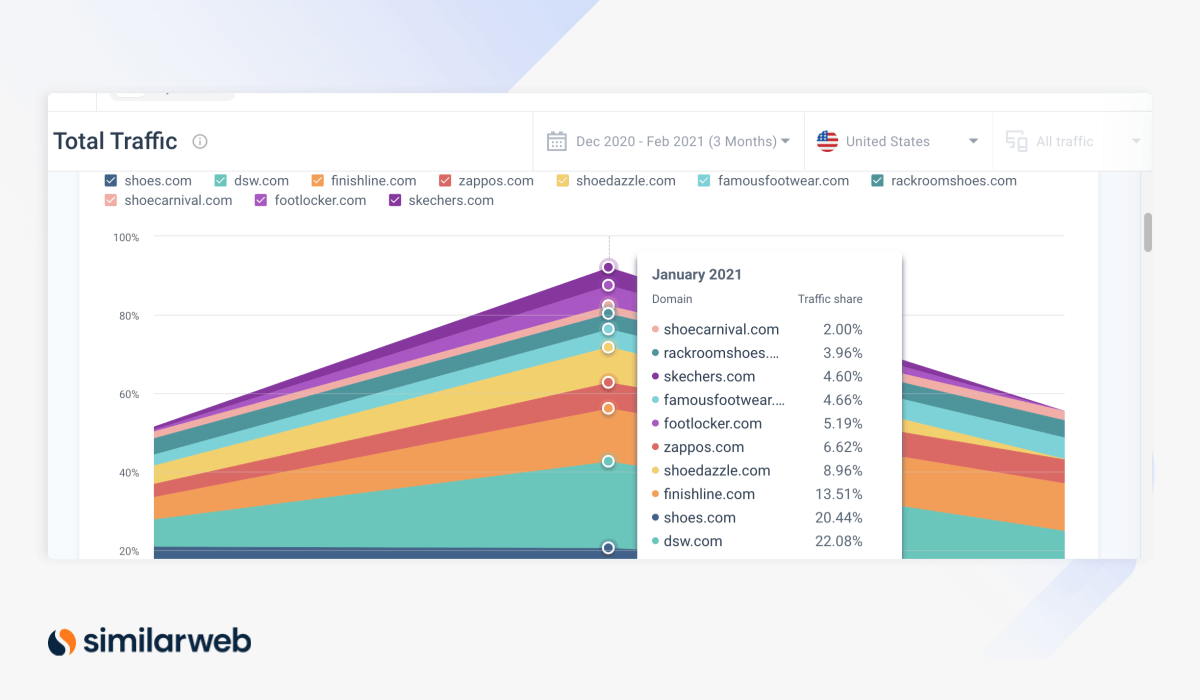Uncheck the dsw.com legend checkbox

[220, 181]
